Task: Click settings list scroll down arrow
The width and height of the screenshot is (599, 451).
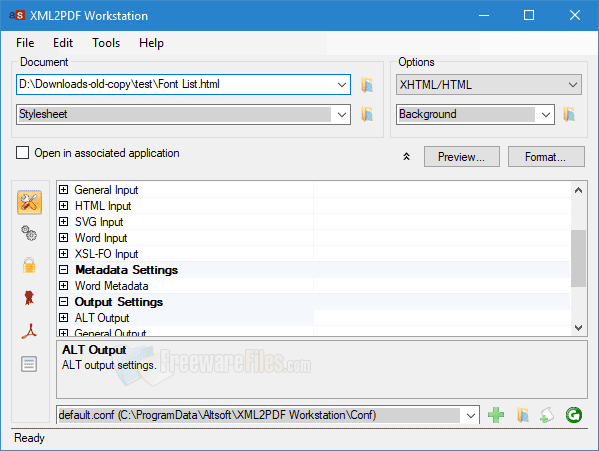Action: tap(578, 328)
